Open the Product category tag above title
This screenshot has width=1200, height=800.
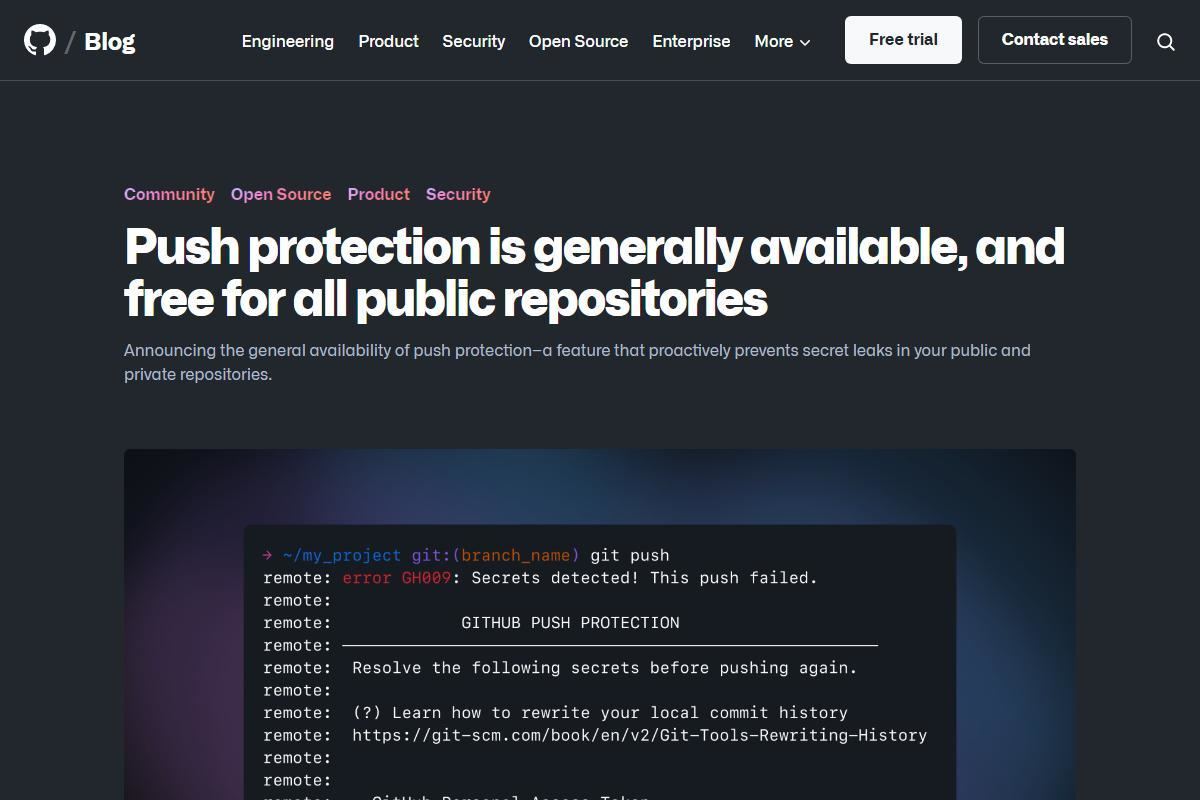(x=379, y=194)
